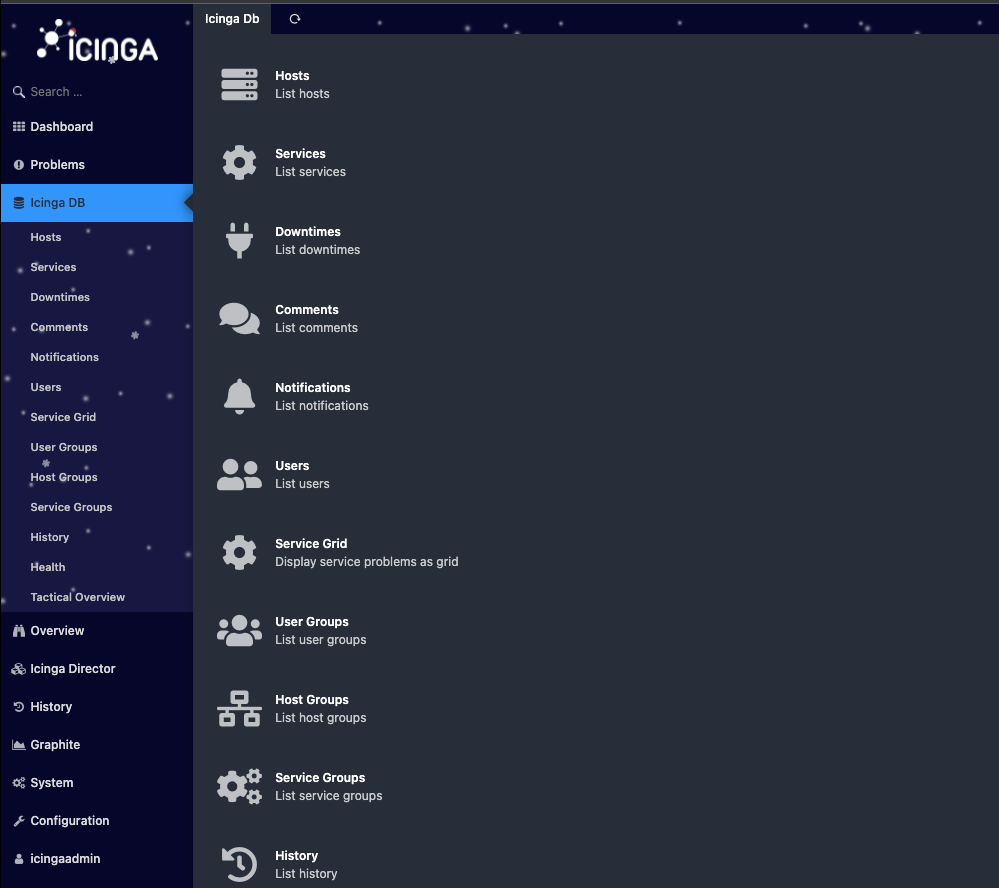Click the Host Groups network icon

click(240, 708)
